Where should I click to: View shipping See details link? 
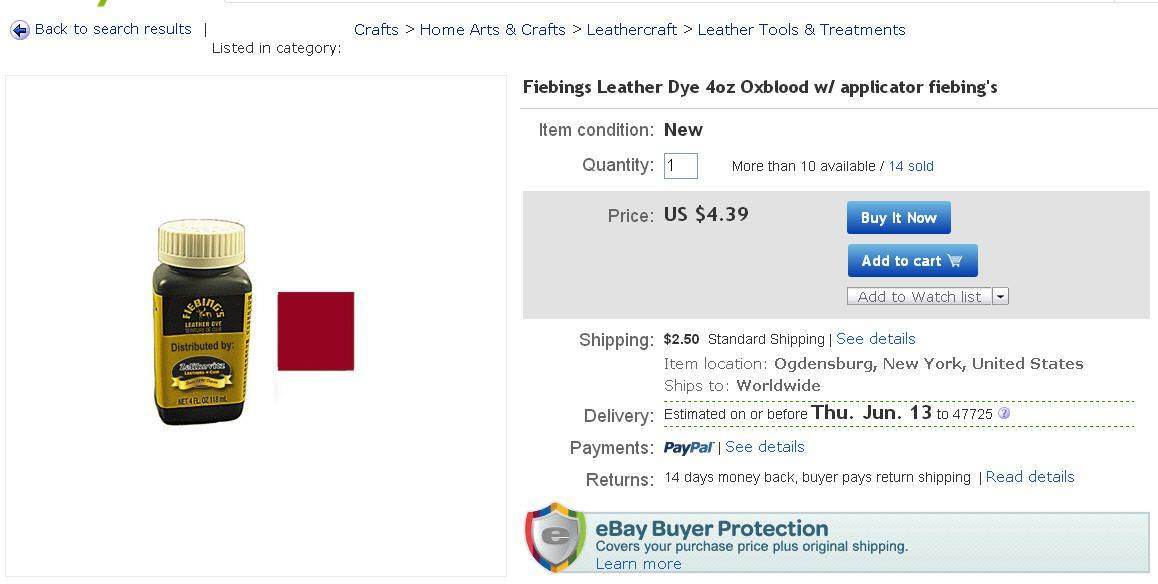(875, 339)
